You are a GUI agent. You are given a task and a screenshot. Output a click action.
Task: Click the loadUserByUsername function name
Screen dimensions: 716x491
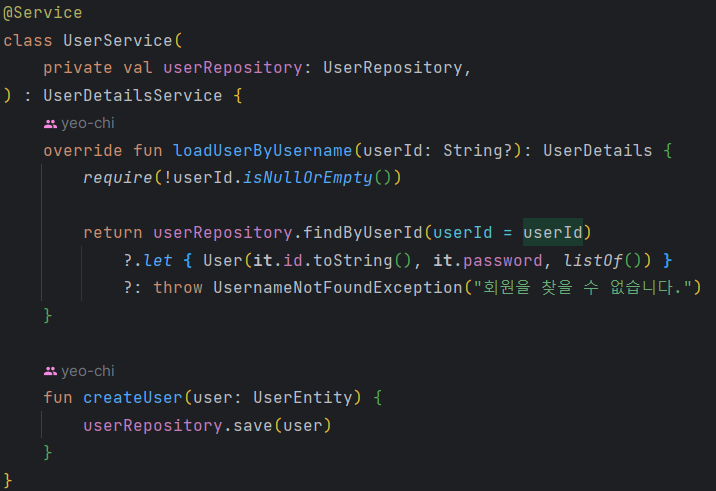coord(263,150)
